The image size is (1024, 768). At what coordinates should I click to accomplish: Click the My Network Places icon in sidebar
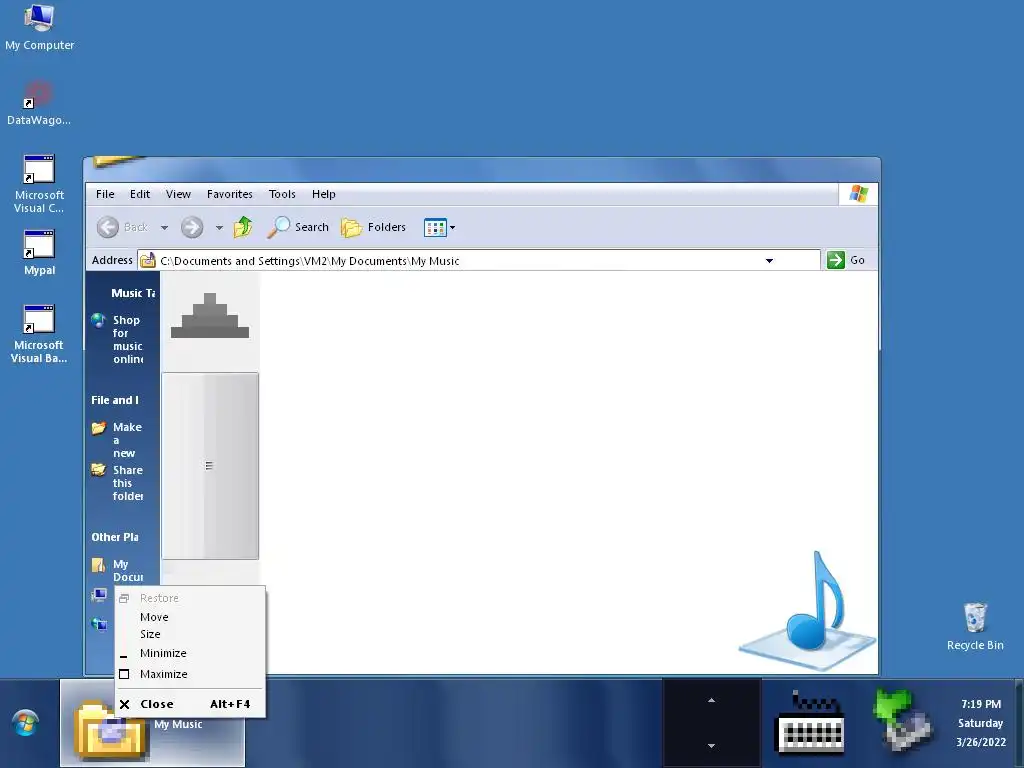click(x=99, y=624)
